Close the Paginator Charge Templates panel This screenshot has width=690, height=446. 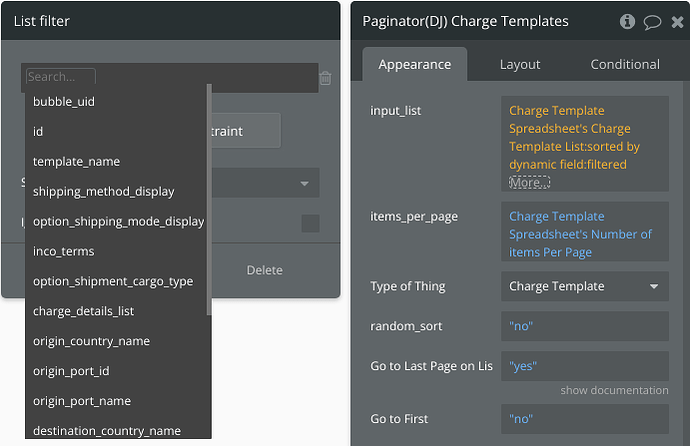tap(677, 21)
